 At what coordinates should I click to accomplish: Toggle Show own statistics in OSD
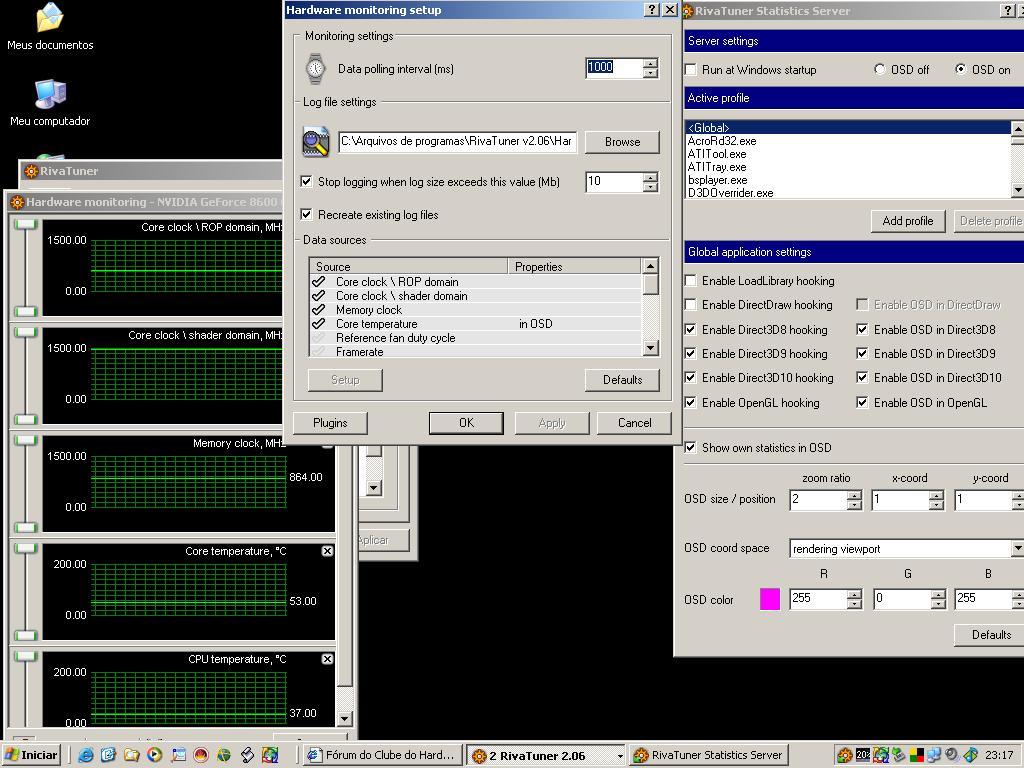click(691, 447)
